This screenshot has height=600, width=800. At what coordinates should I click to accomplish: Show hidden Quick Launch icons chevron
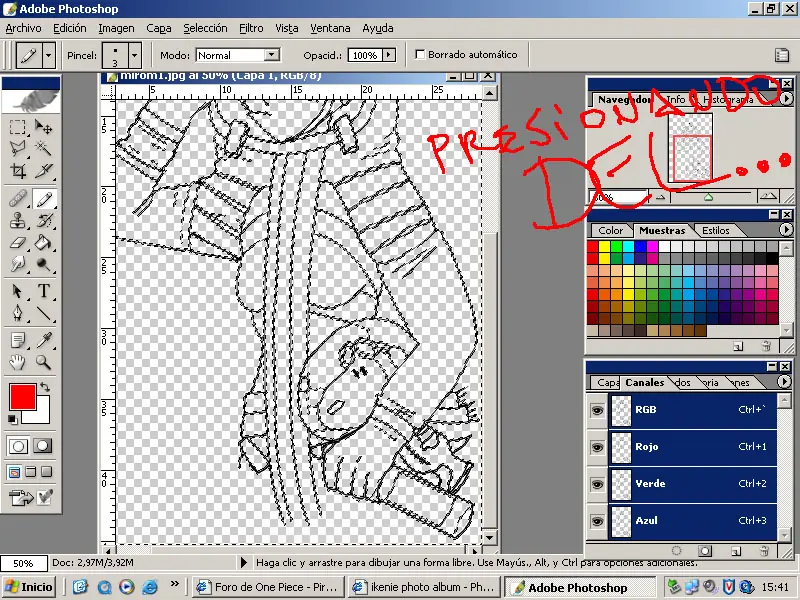tap(174, 584)
